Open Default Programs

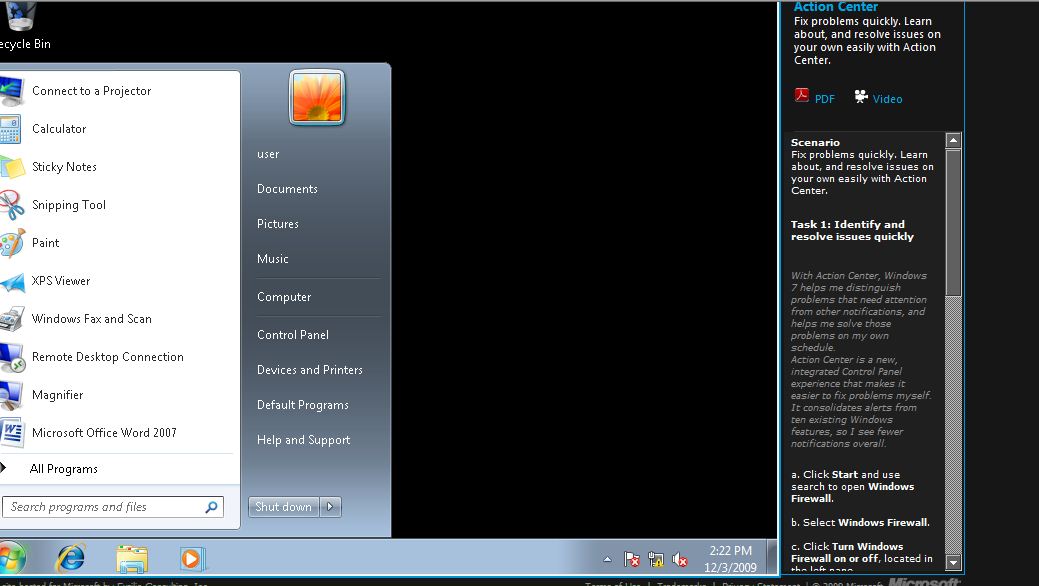(302, 405)
